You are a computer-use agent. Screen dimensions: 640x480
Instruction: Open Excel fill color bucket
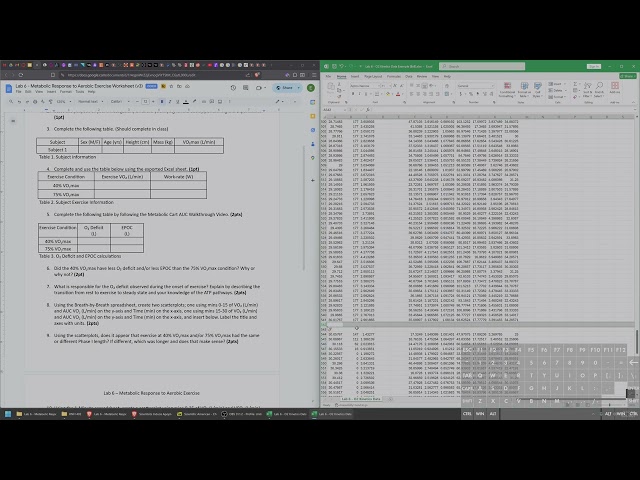pos(388,94)
